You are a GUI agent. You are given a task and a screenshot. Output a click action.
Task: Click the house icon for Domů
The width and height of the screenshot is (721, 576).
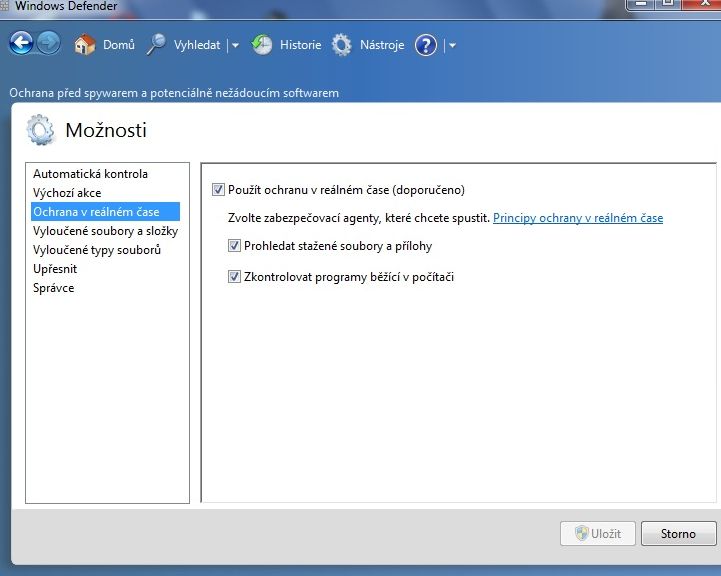click(x=85, y=45)
